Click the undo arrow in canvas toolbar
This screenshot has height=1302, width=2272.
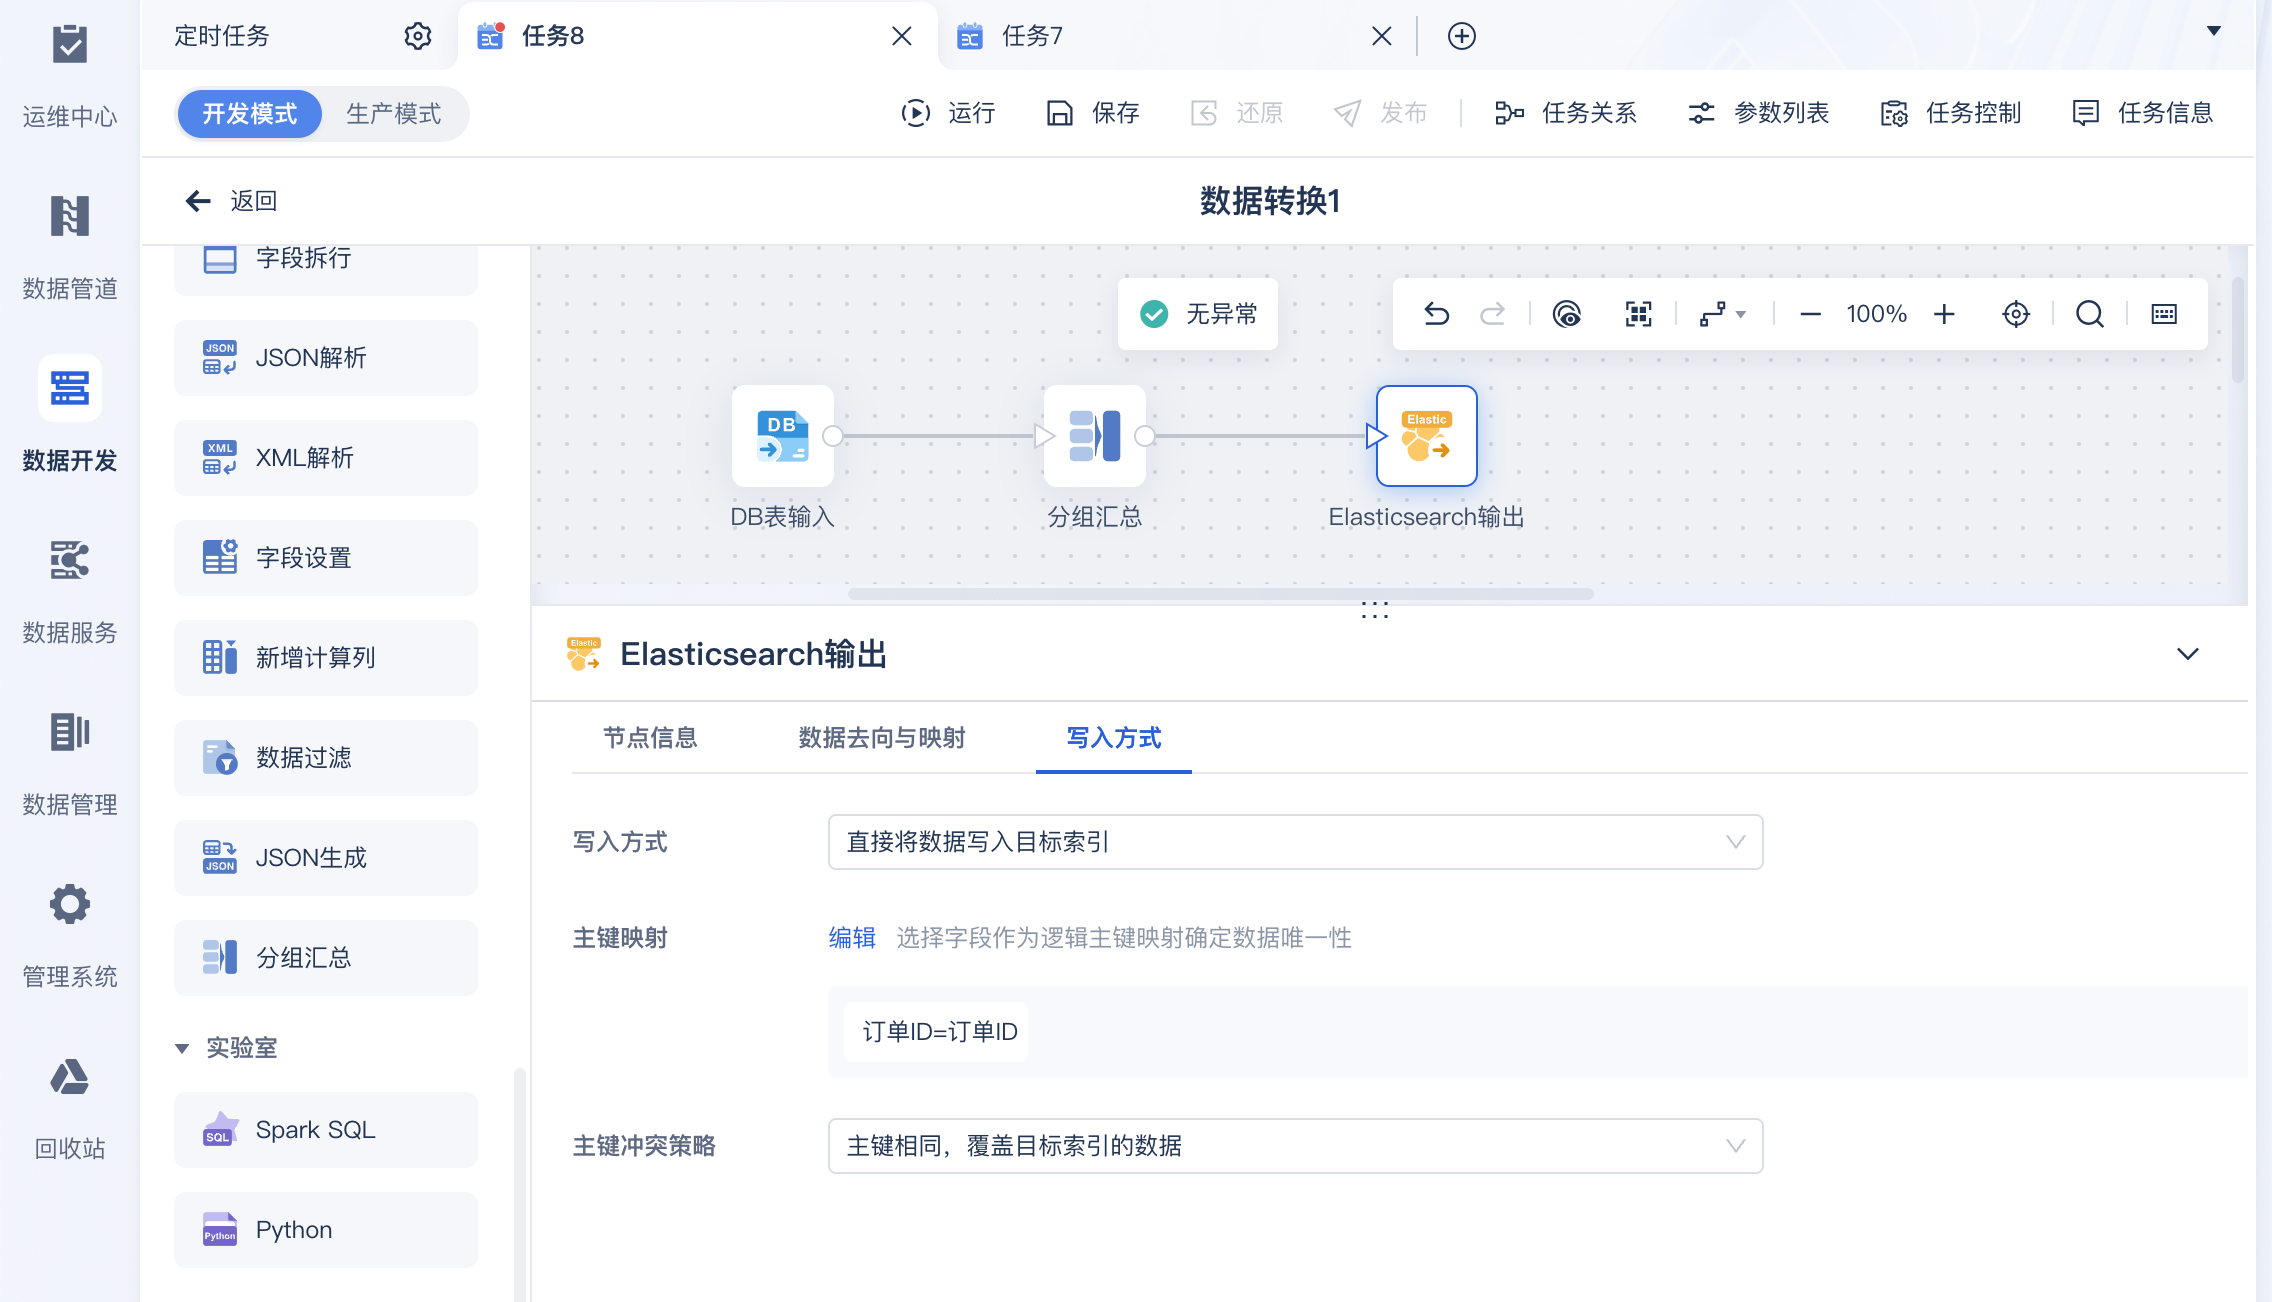point(1436,314)
